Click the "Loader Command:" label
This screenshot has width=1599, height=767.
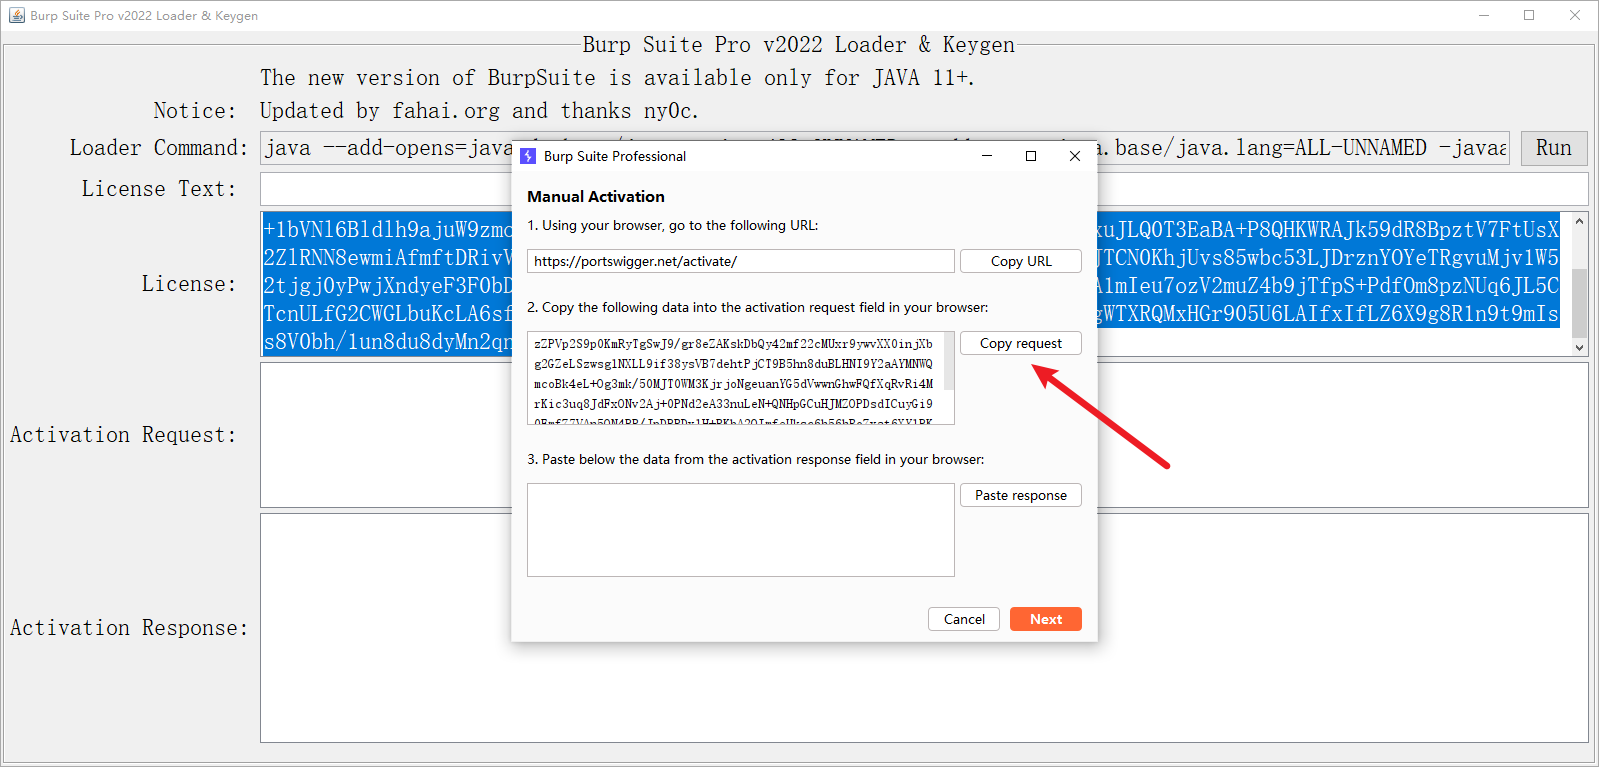159,148
